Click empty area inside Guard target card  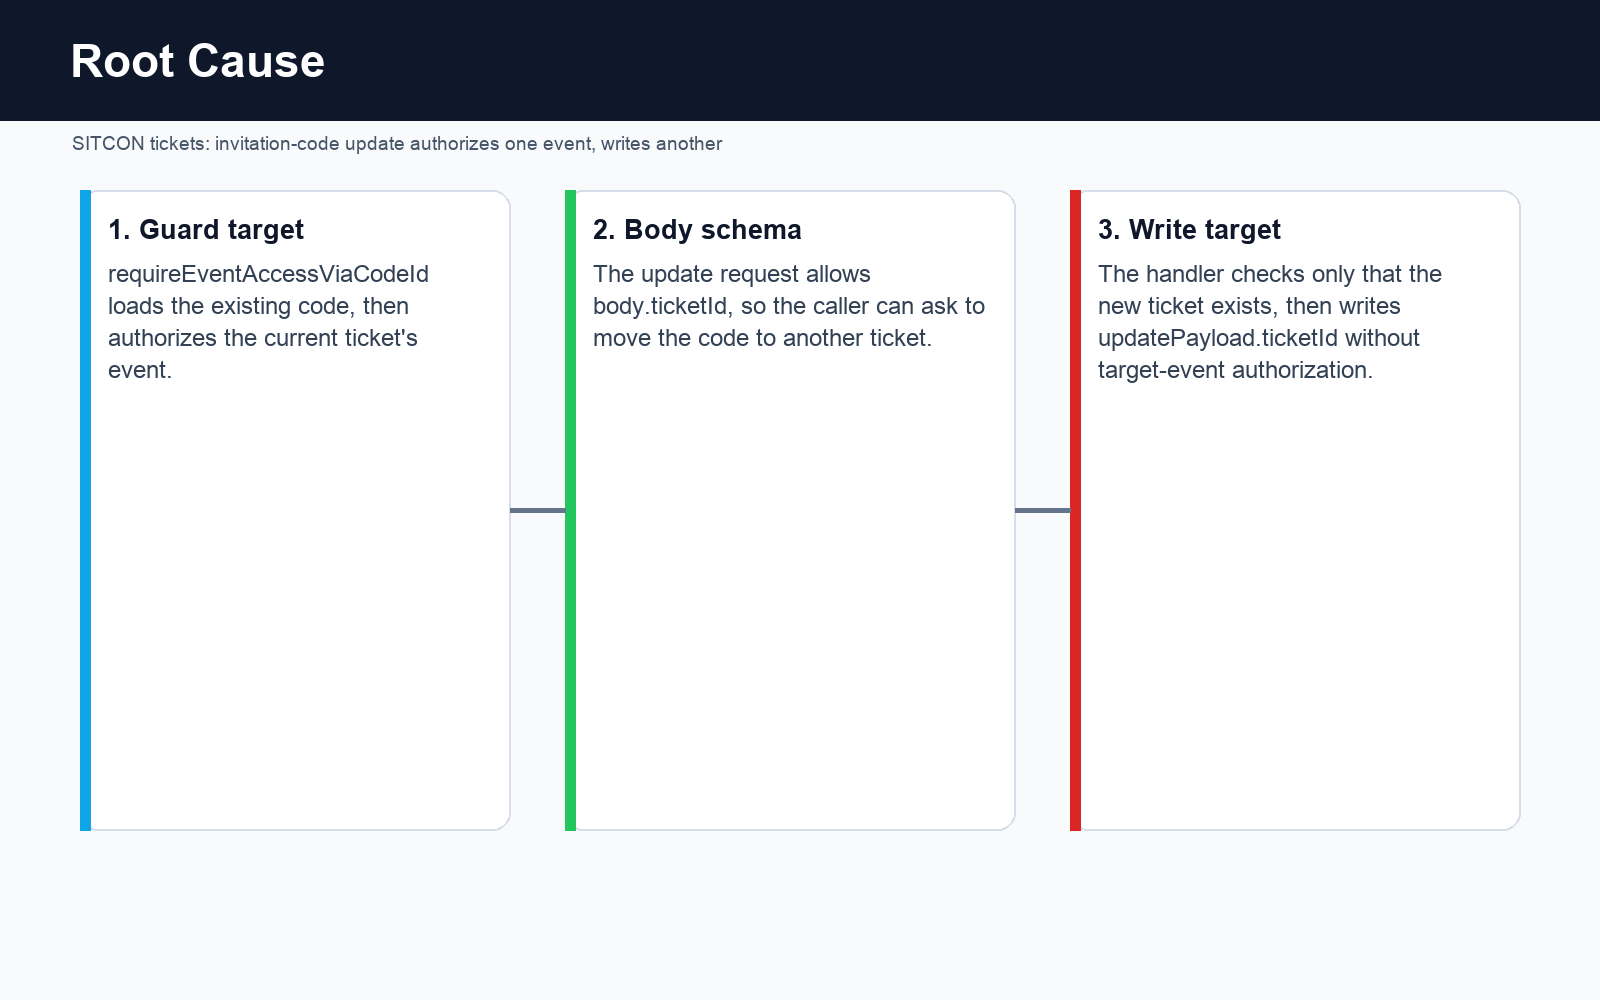300,600
